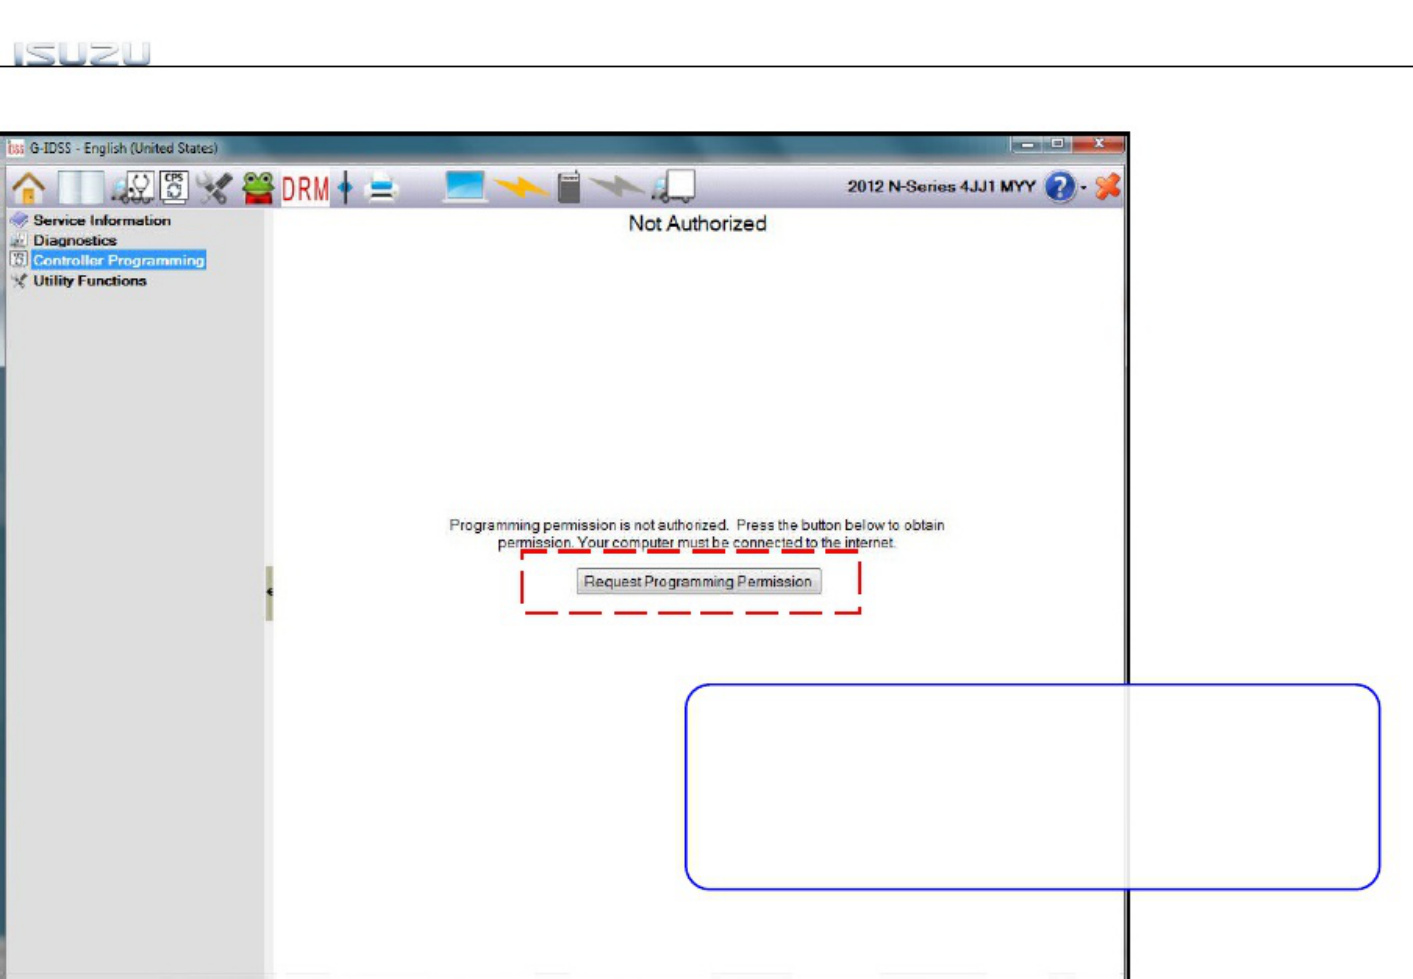Viewport: 1413px width, 979px height.
Task: Click the yellow lightning bolt connection icon
Action: click(x=521, y=187)
